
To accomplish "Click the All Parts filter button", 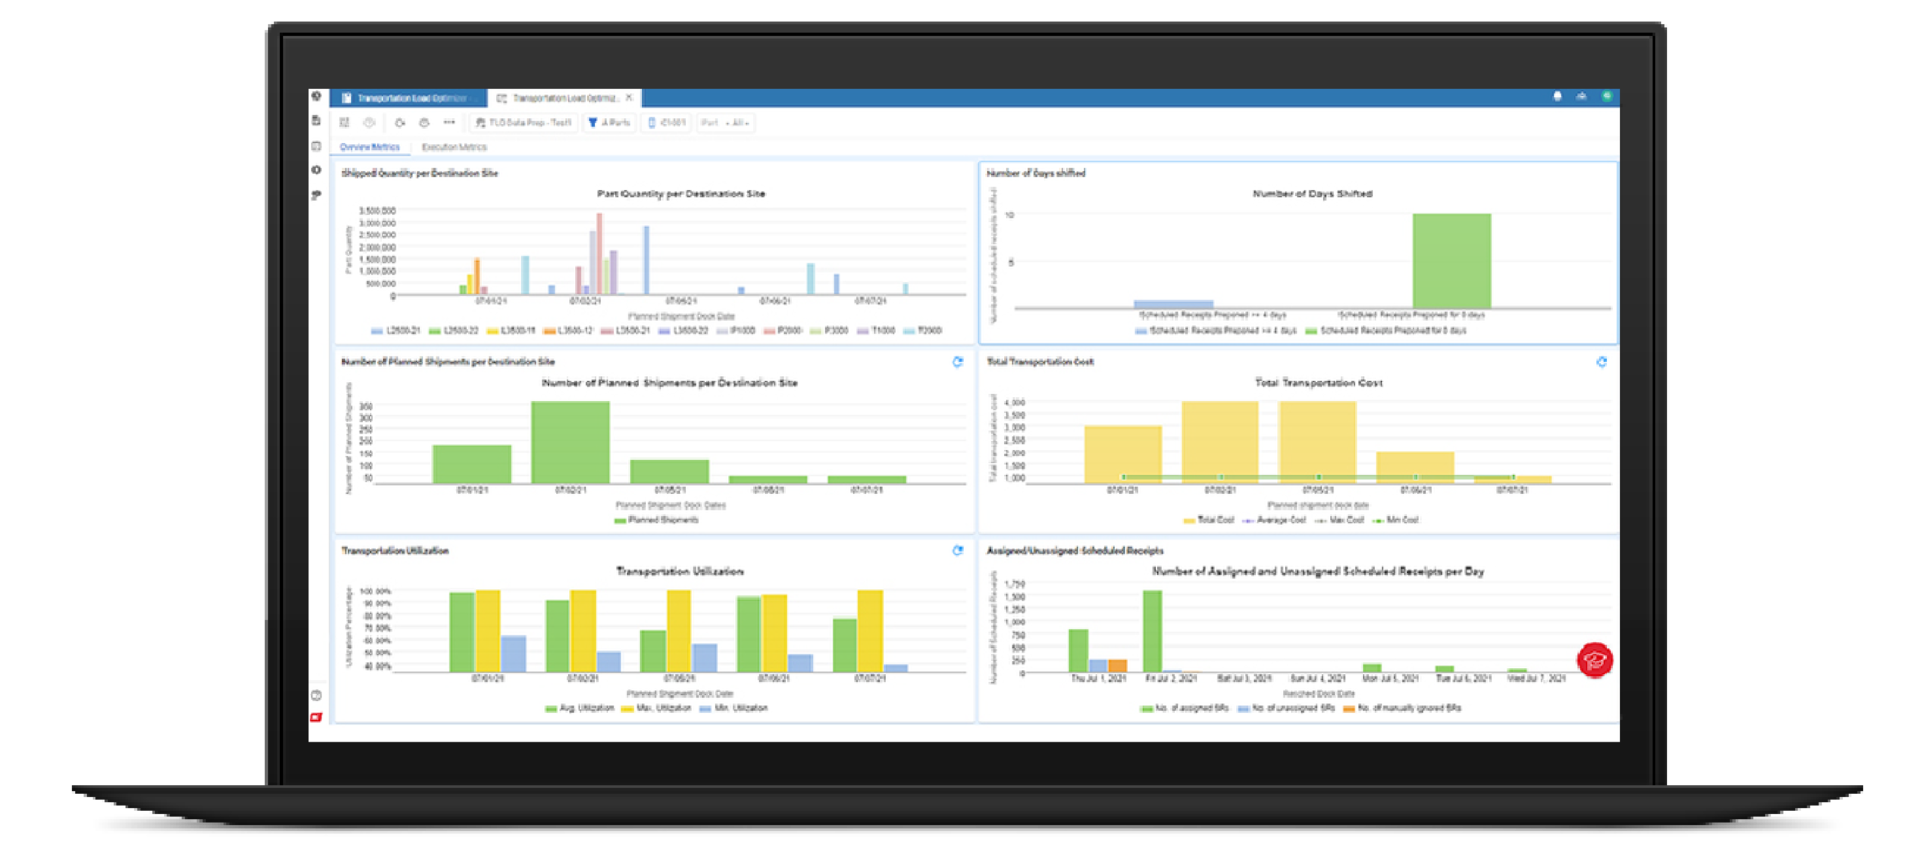I will click(610, 123).
